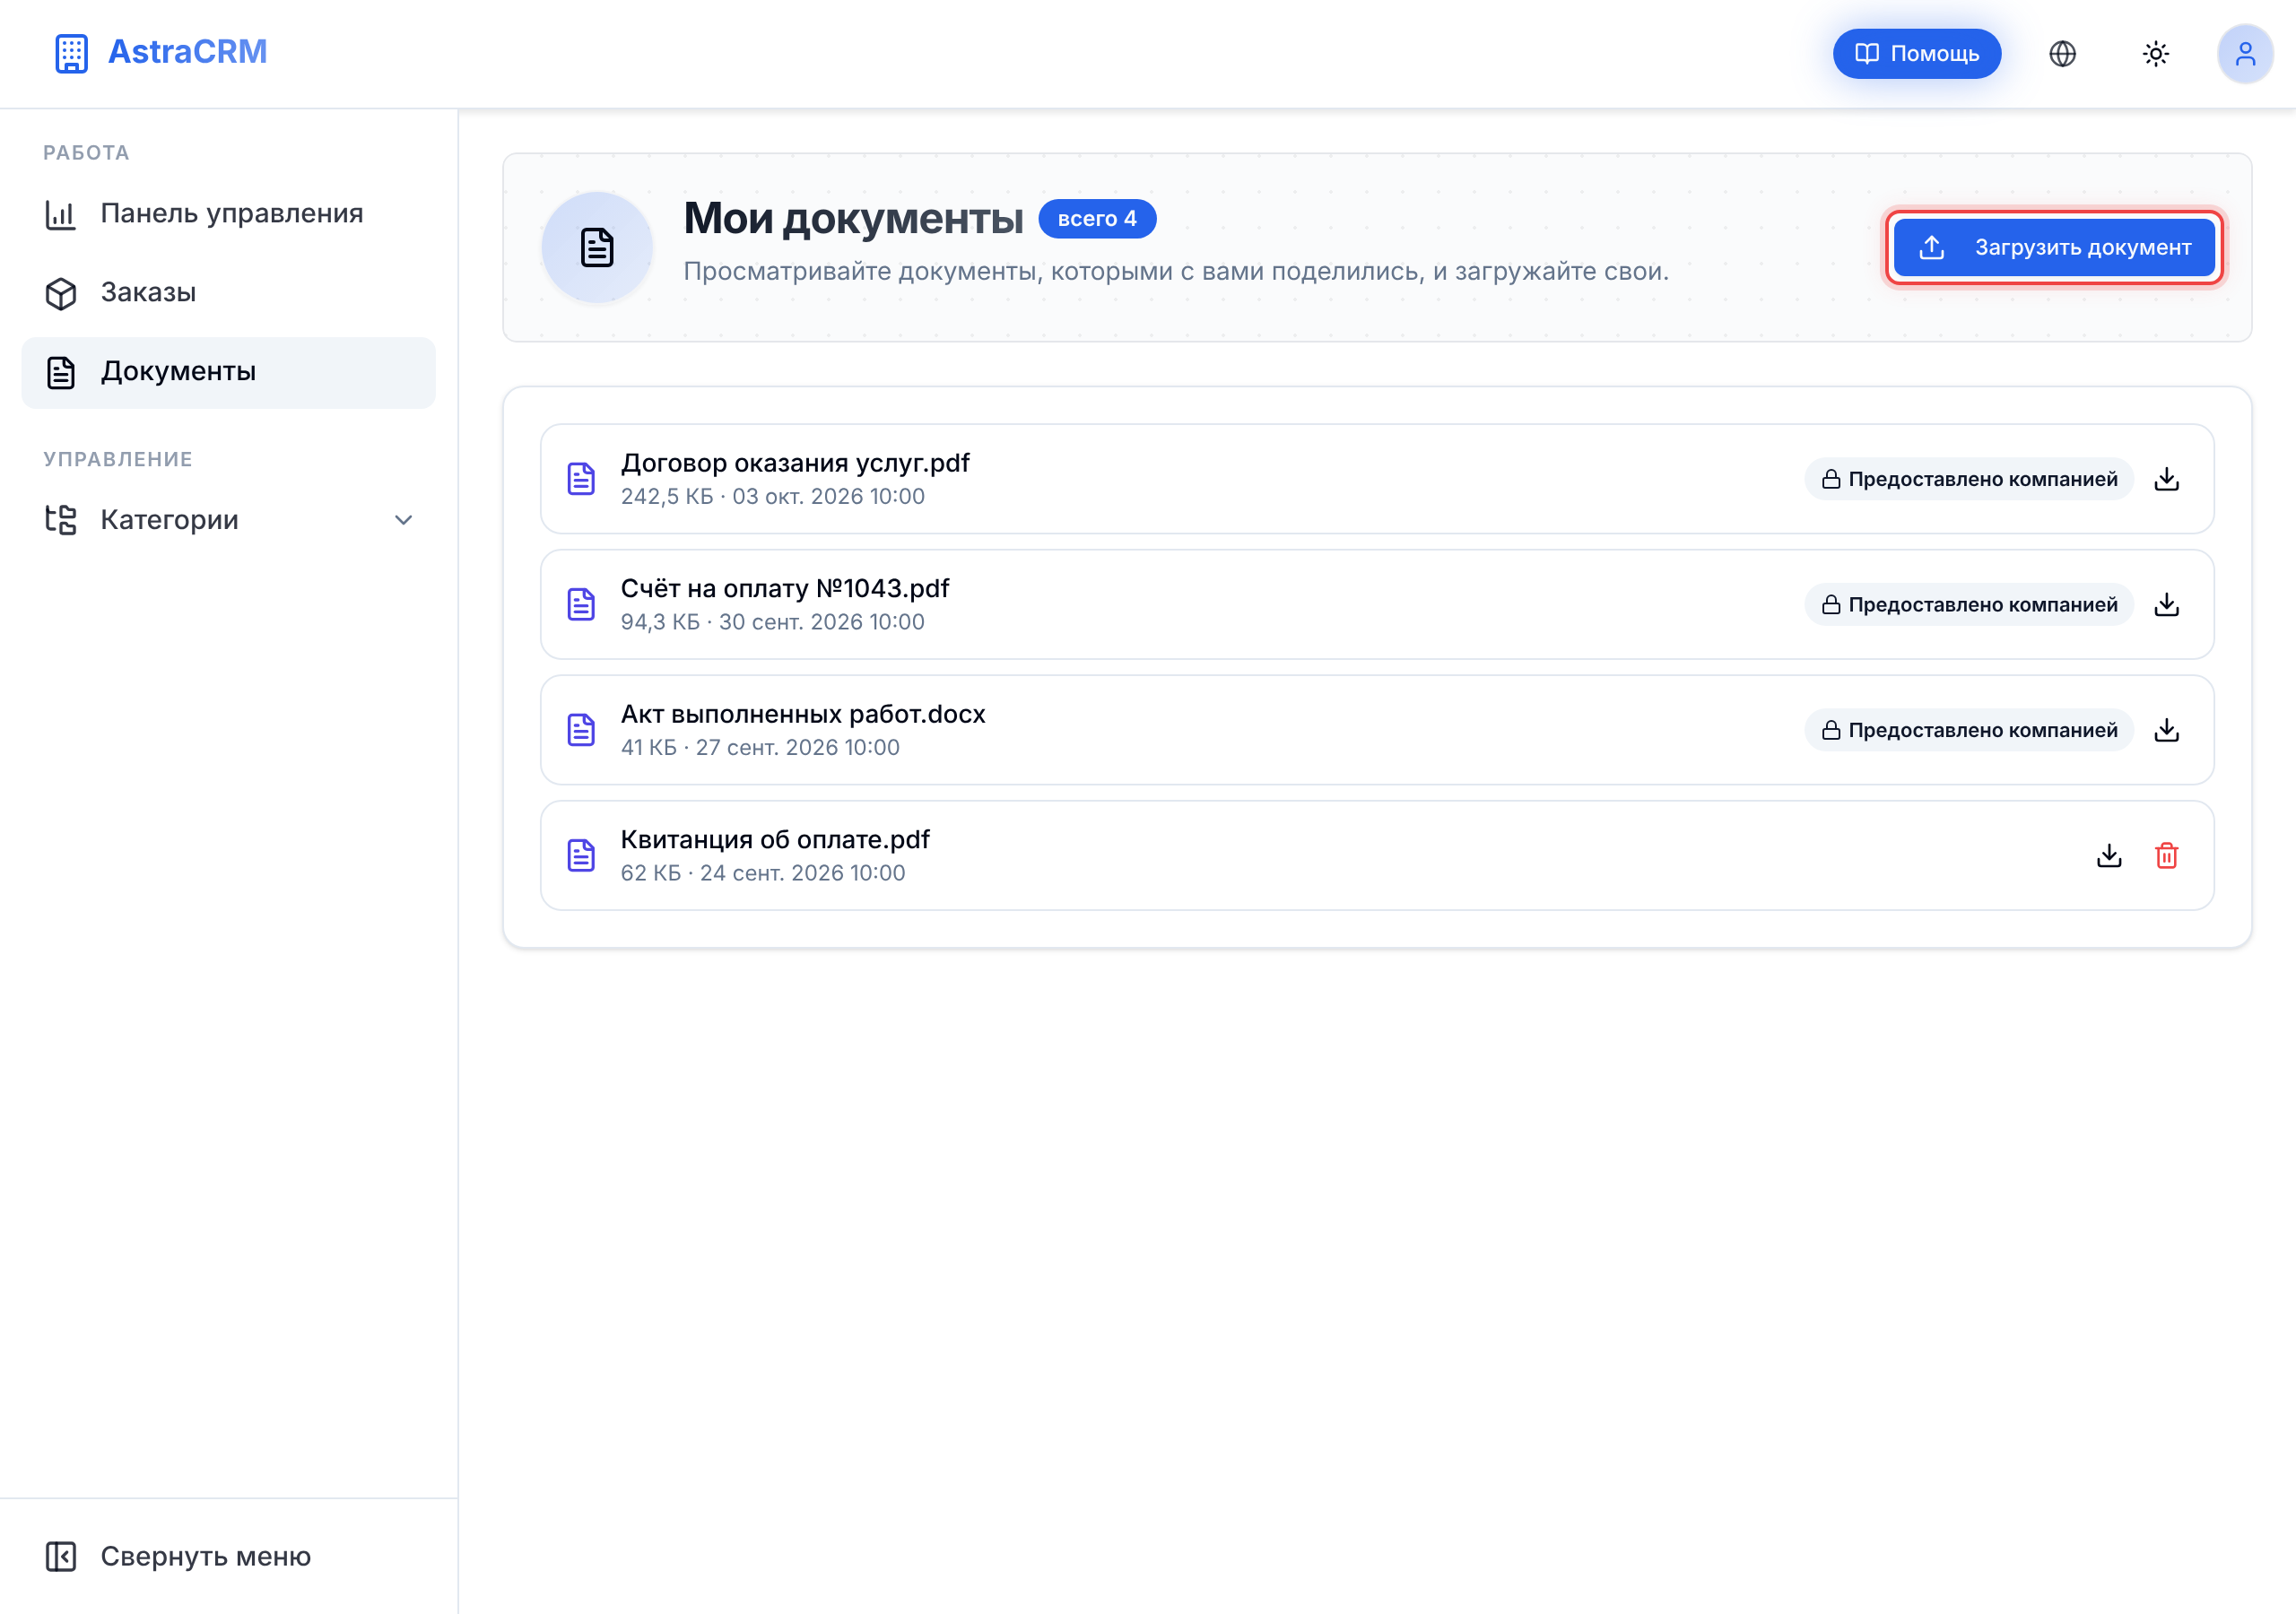Click Загрузить документ upload button
Viewport: 2296px width, 1614px height.
click(x=2054, y=247)
